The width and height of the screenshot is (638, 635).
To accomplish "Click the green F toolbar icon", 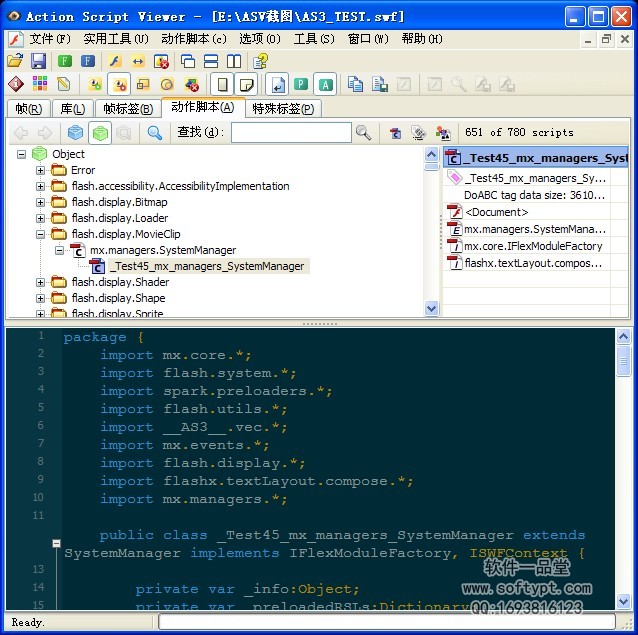I will point(65,61).
